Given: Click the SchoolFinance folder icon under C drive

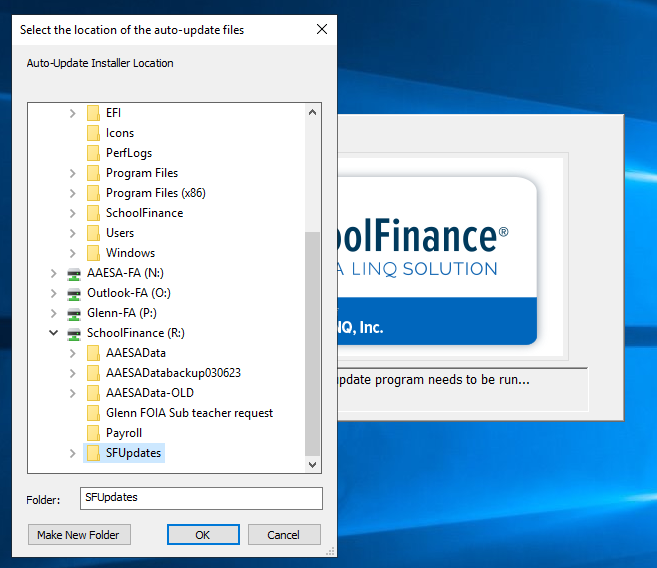Looking at the screenshot, I should click(93, 213).
